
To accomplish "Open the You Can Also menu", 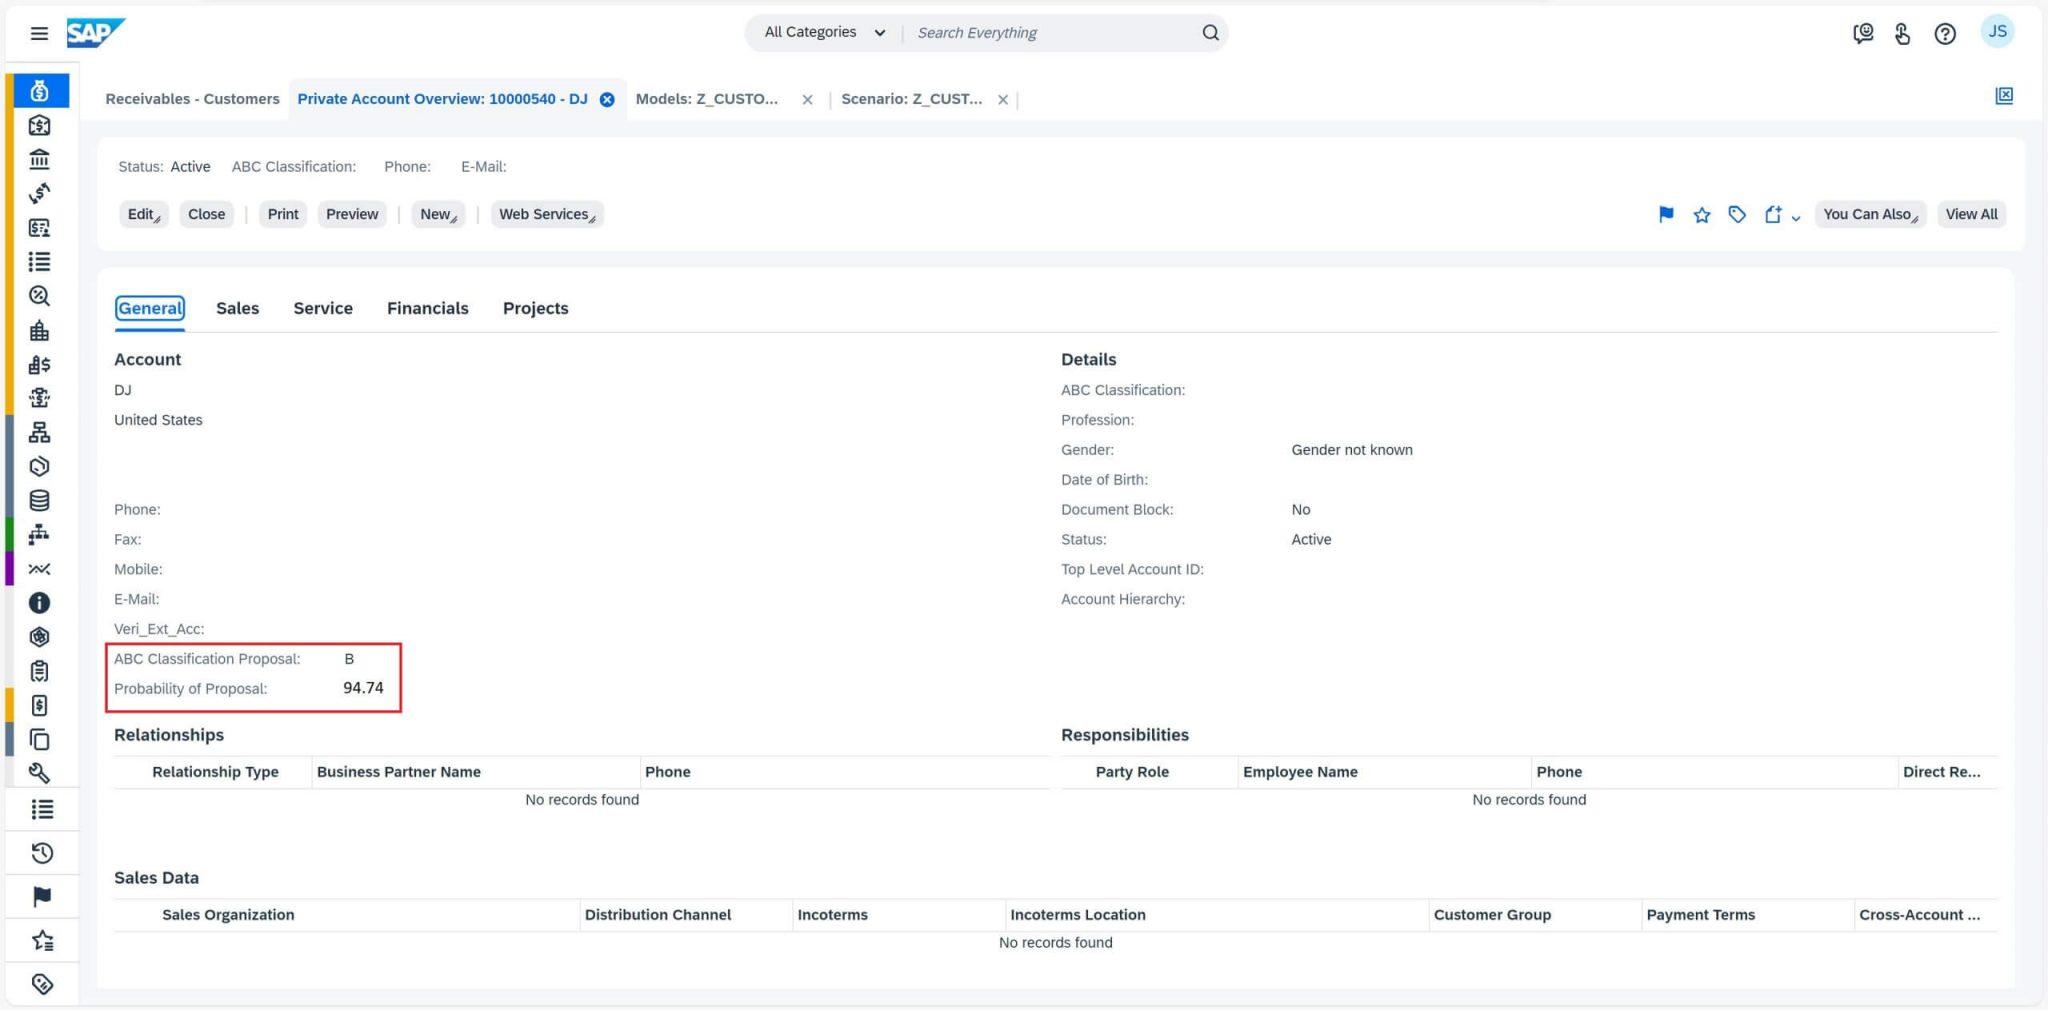I will (1868, 214).
